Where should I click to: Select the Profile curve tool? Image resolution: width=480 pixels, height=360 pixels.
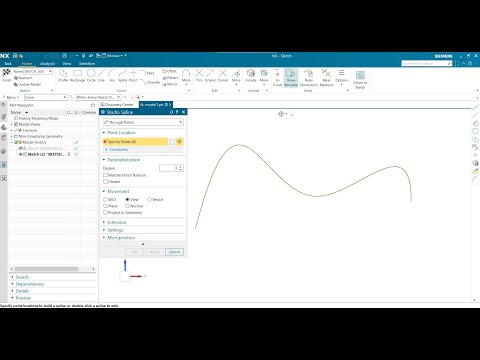point(63,75)
